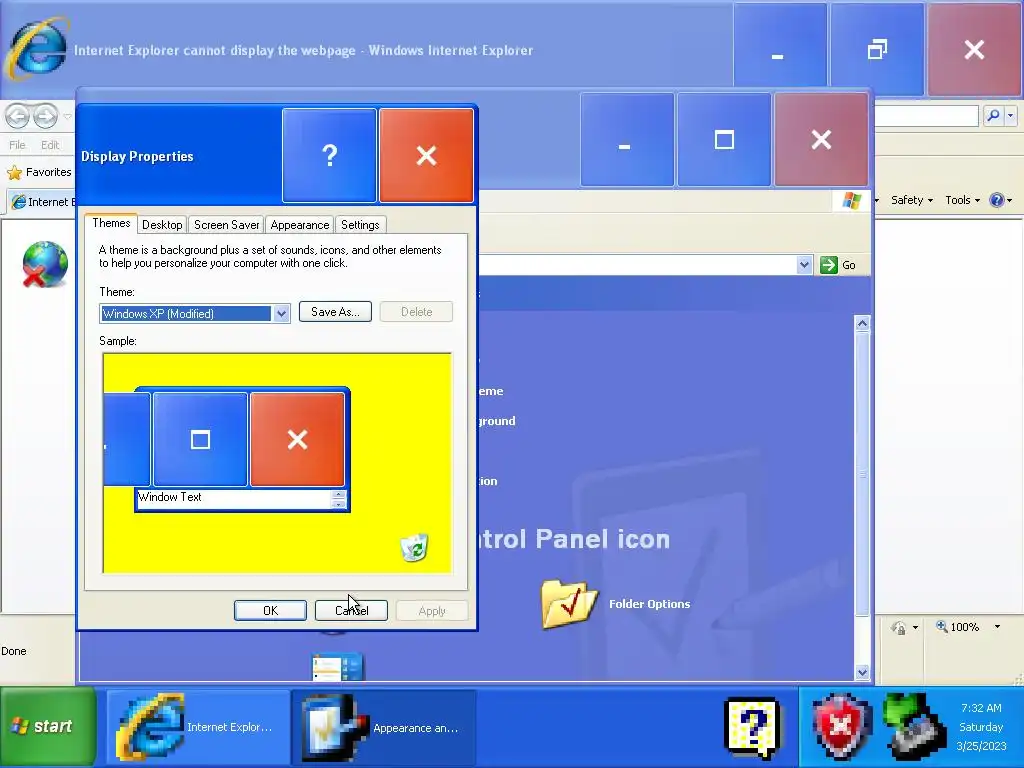Click the Display icon below the dialog

tap(338, 667)
